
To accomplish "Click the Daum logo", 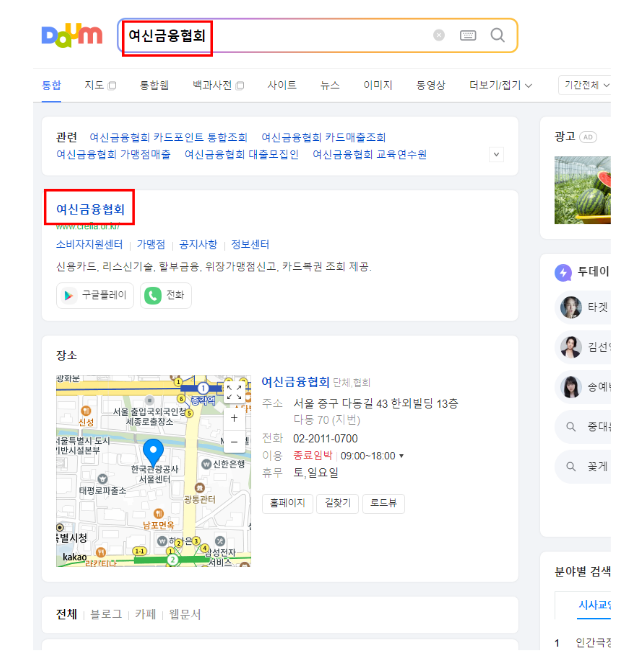I will pos(72,35).
